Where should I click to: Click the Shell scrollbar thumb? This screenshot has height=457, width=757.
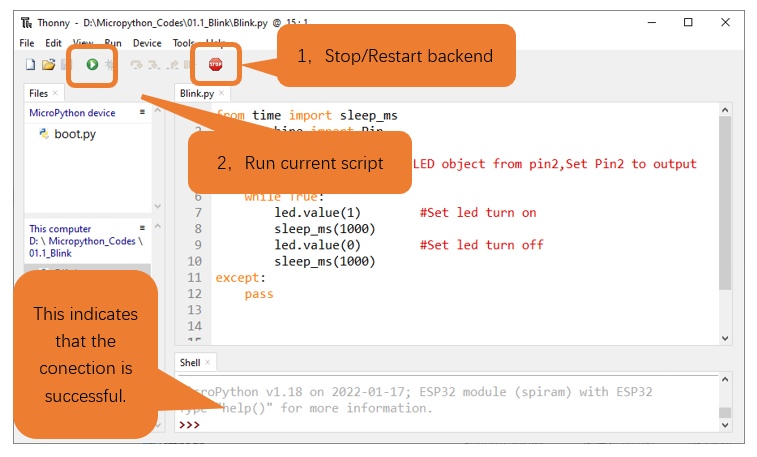pyautogui.click(x=725, y=413)
